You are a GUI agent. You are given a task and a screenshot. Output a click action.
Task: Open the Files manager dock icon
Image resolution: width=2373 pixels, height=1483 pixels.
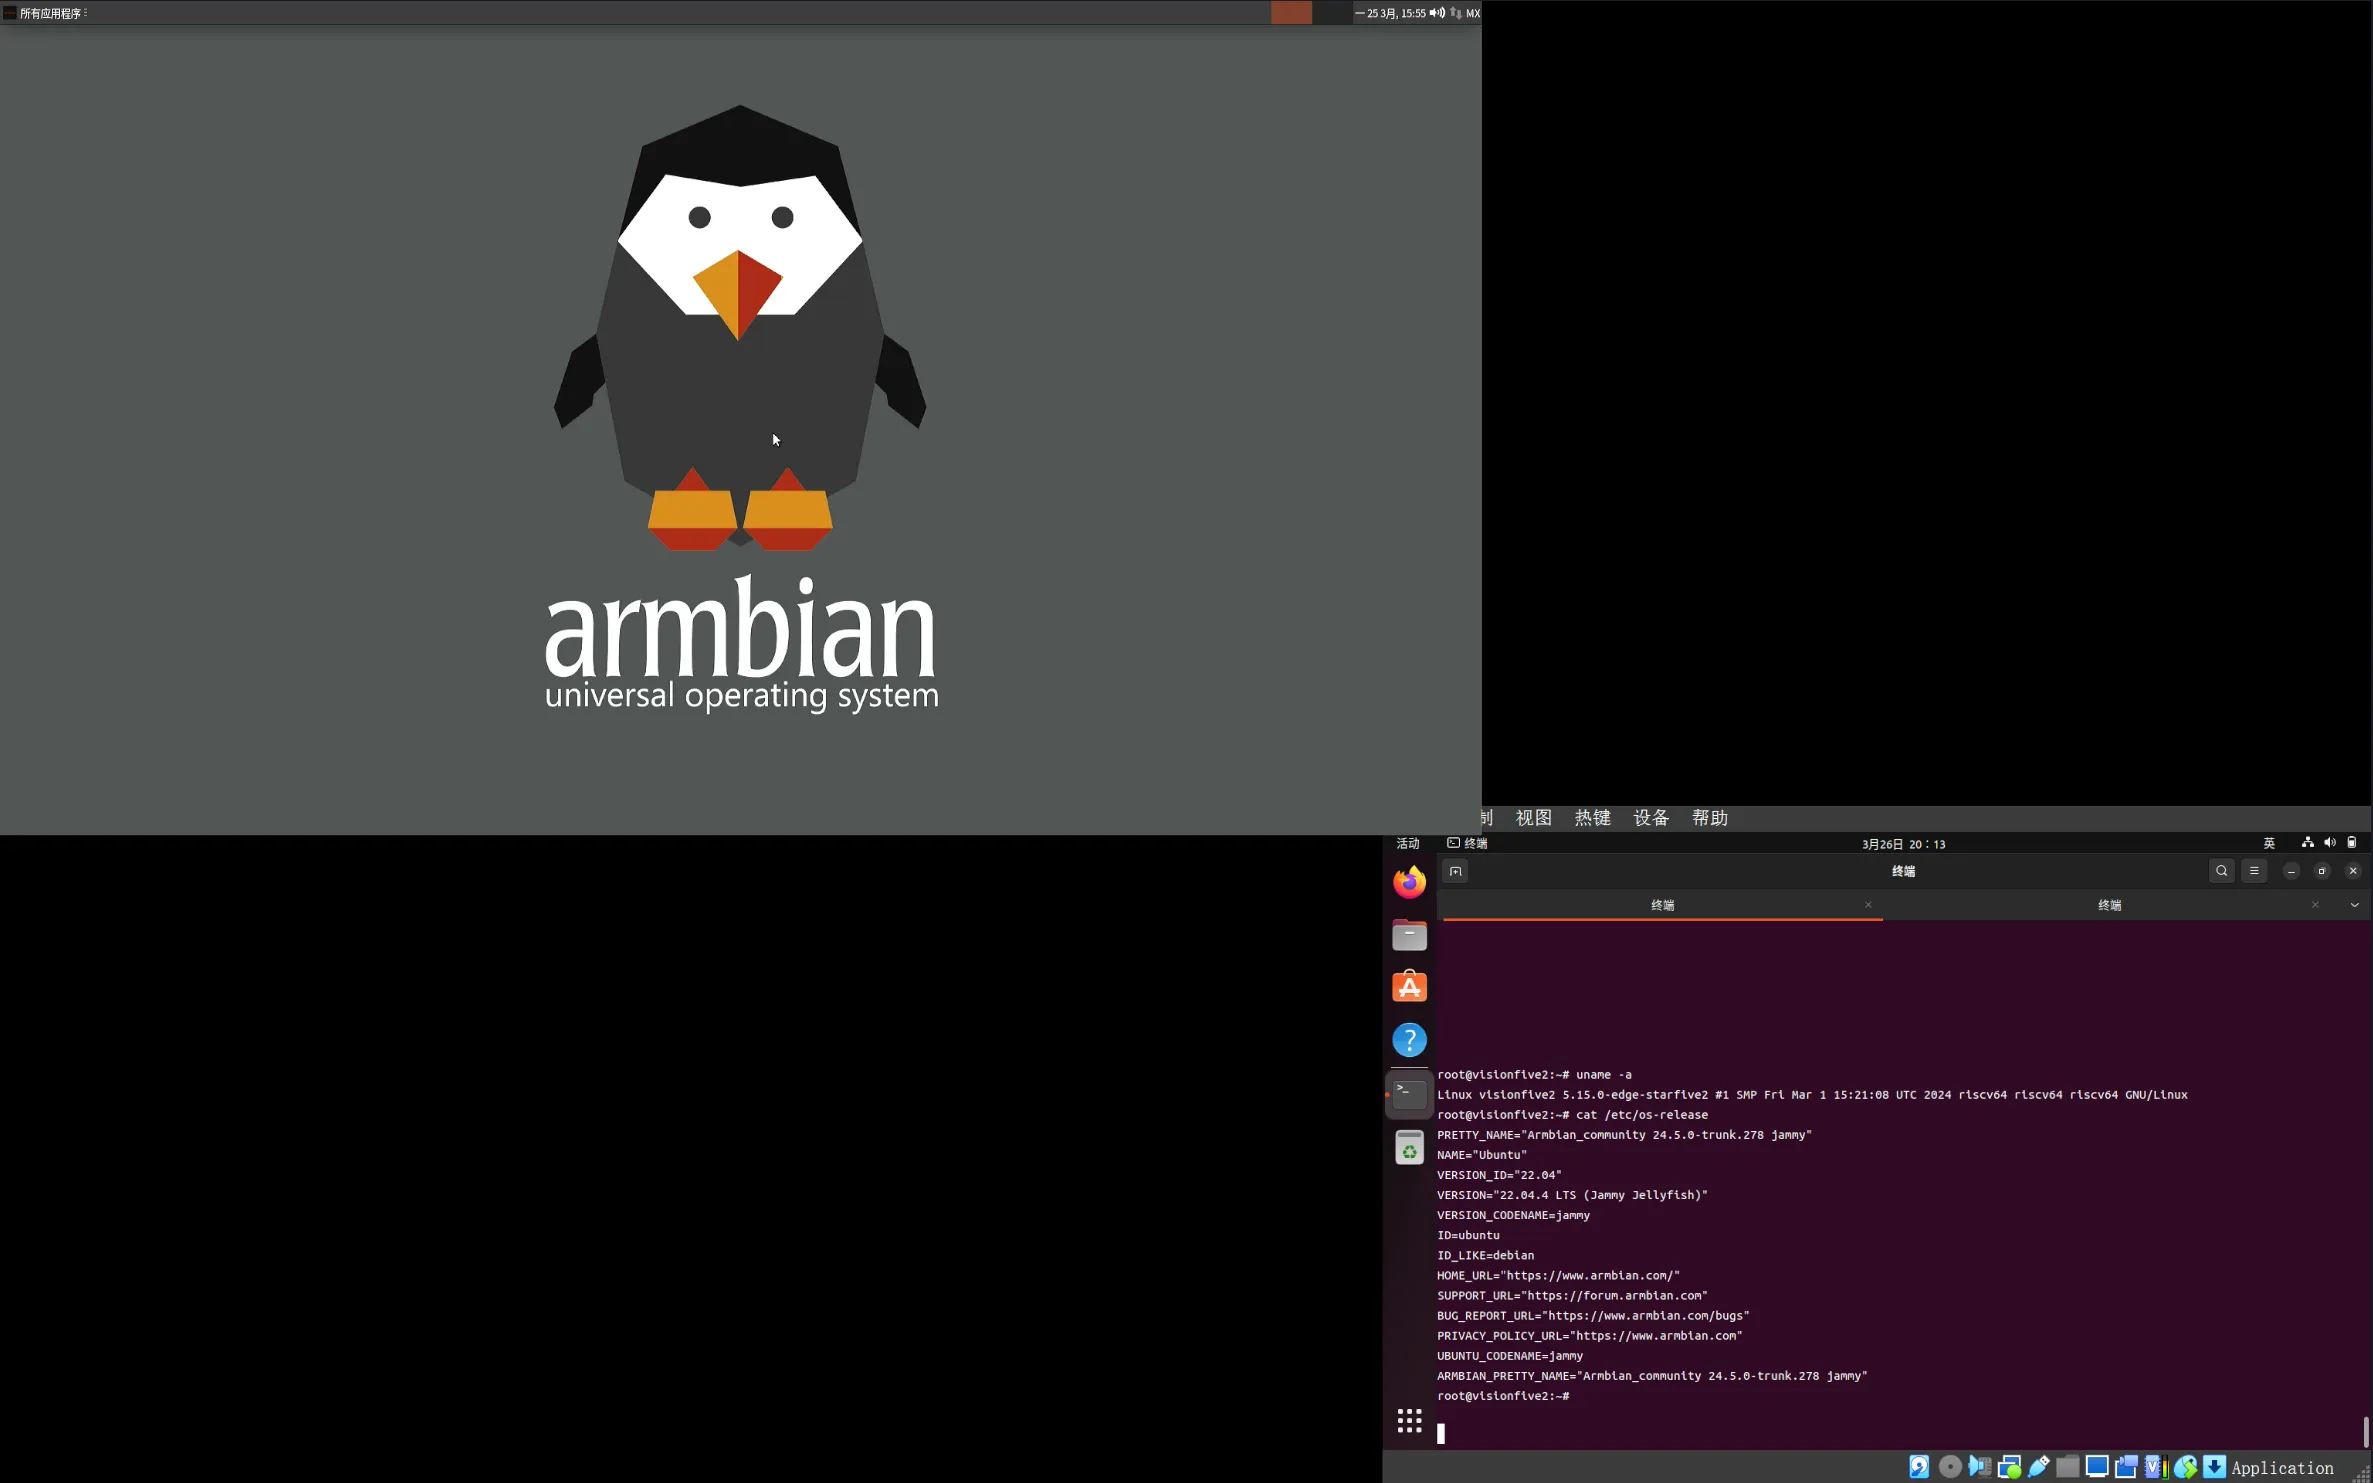(x=1409, y=935)
